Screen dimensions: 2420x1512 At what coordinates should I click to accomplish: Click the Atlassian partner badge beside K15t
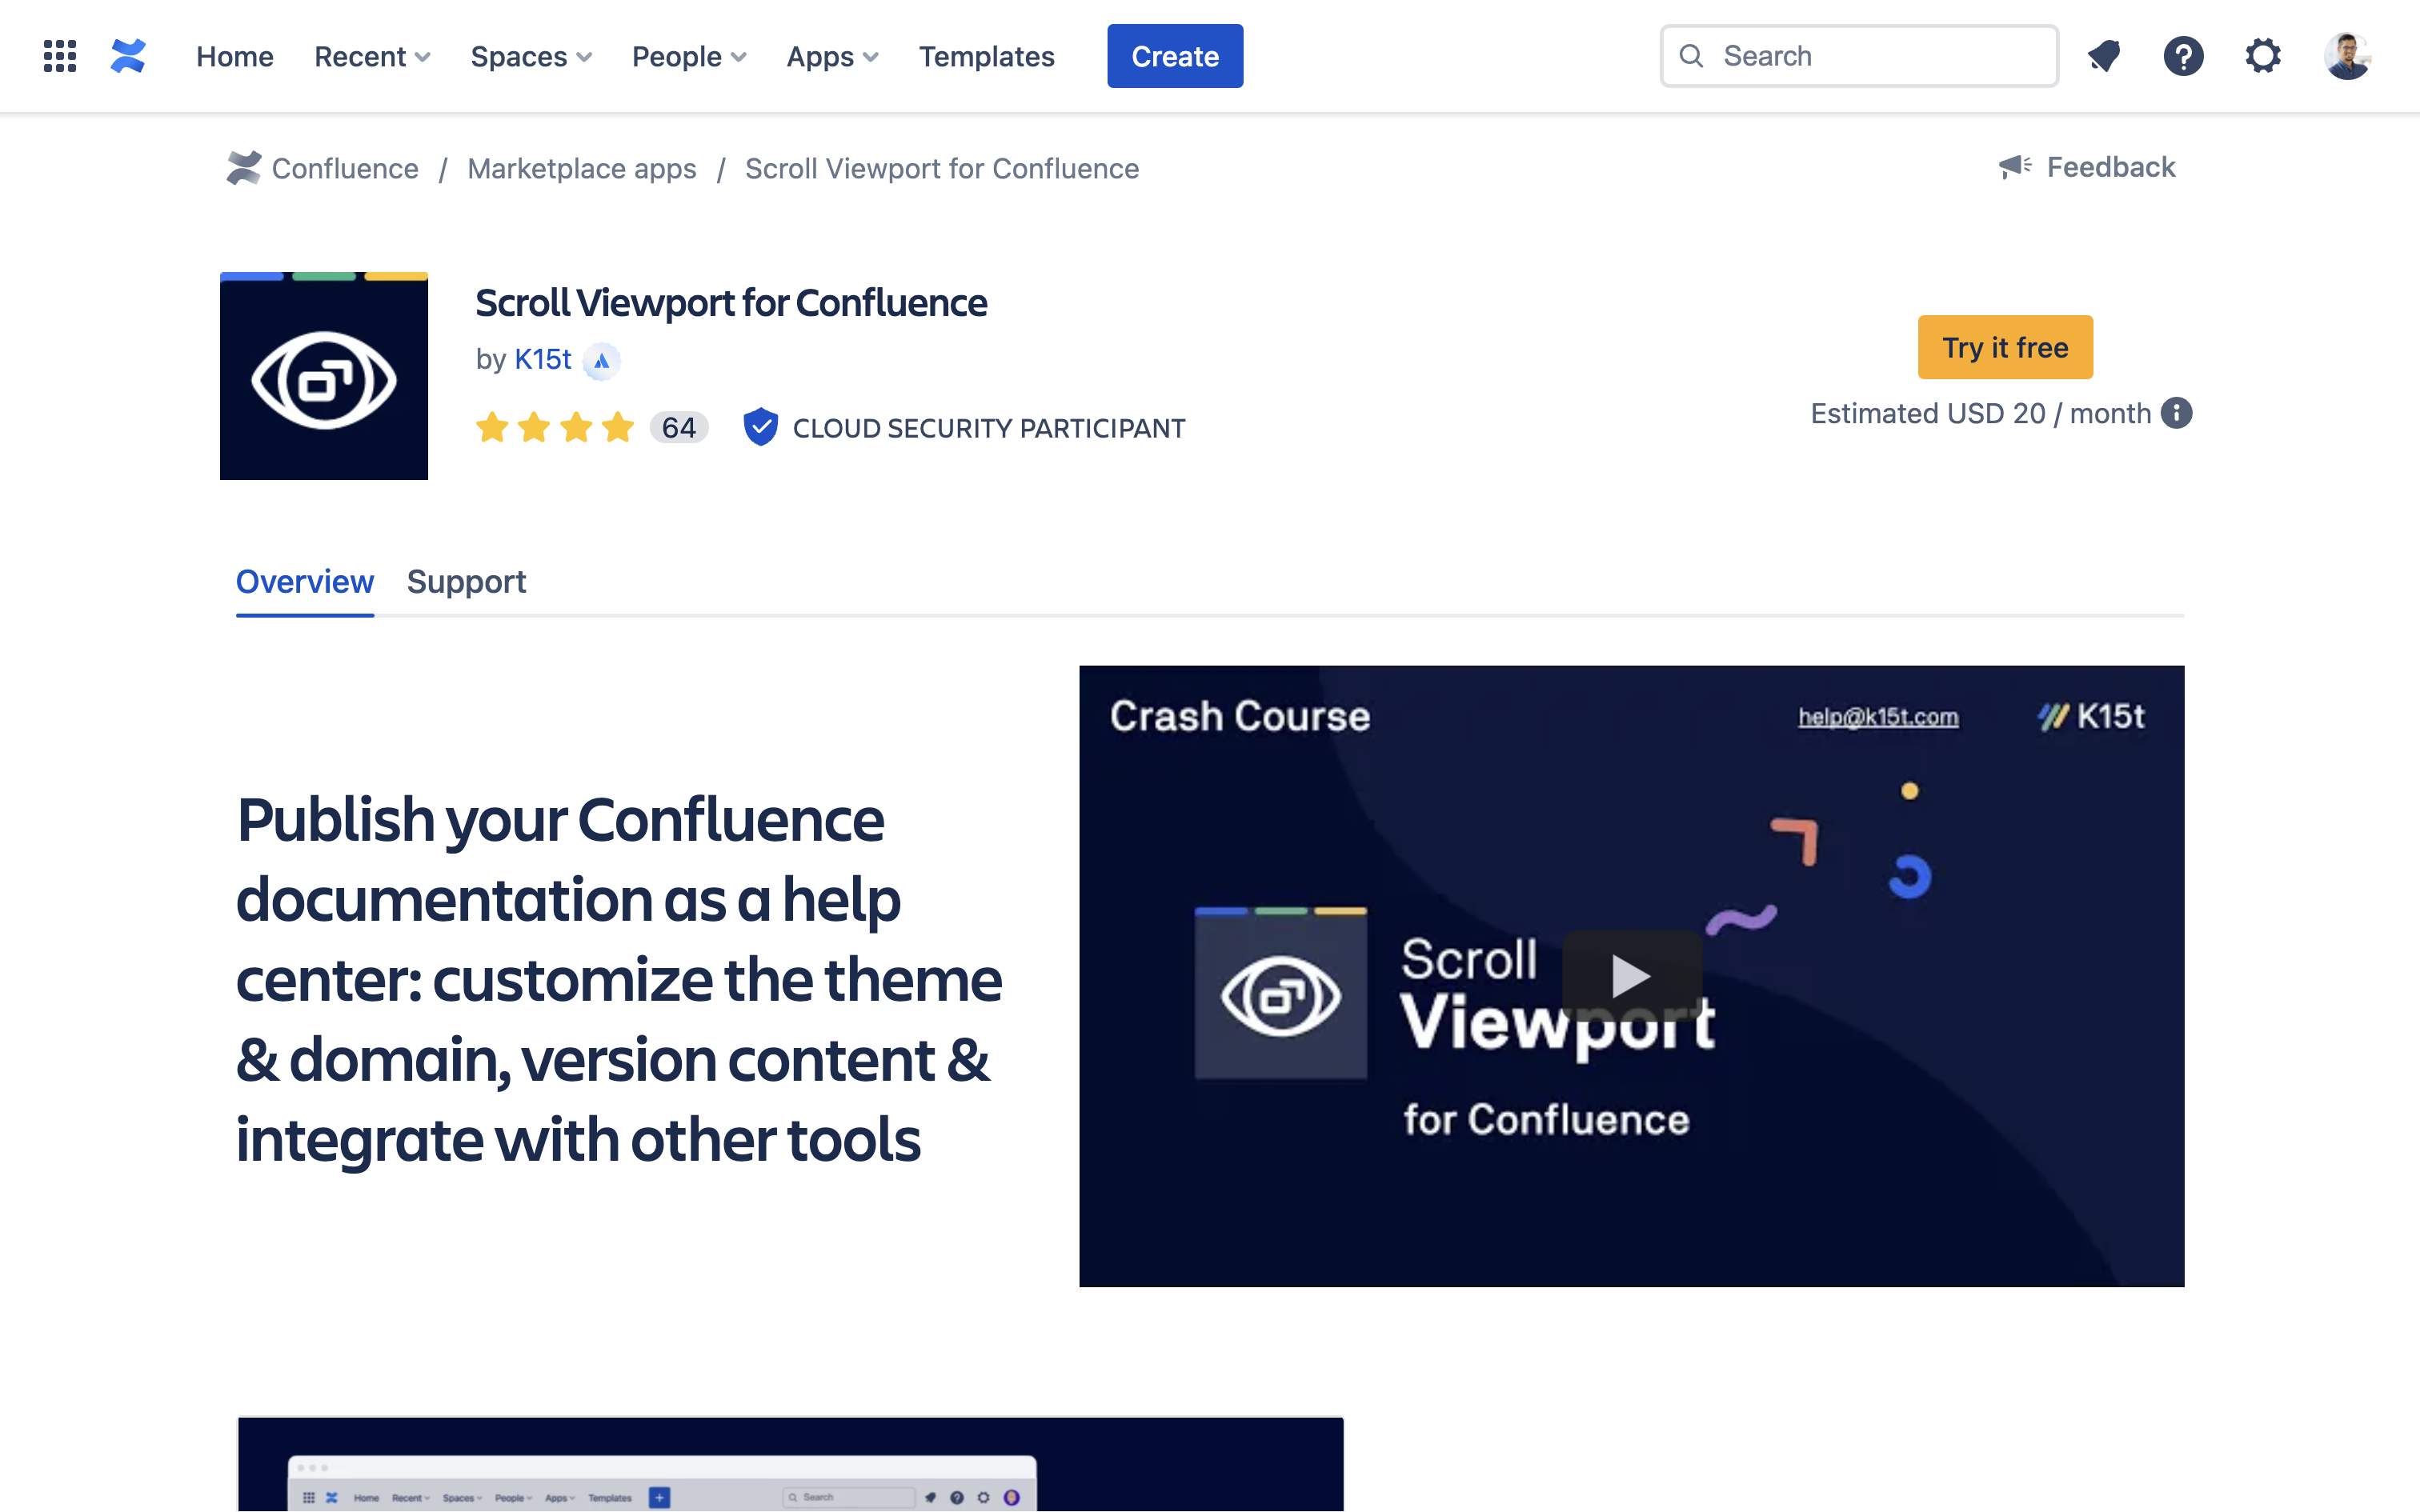pos(601,361)
